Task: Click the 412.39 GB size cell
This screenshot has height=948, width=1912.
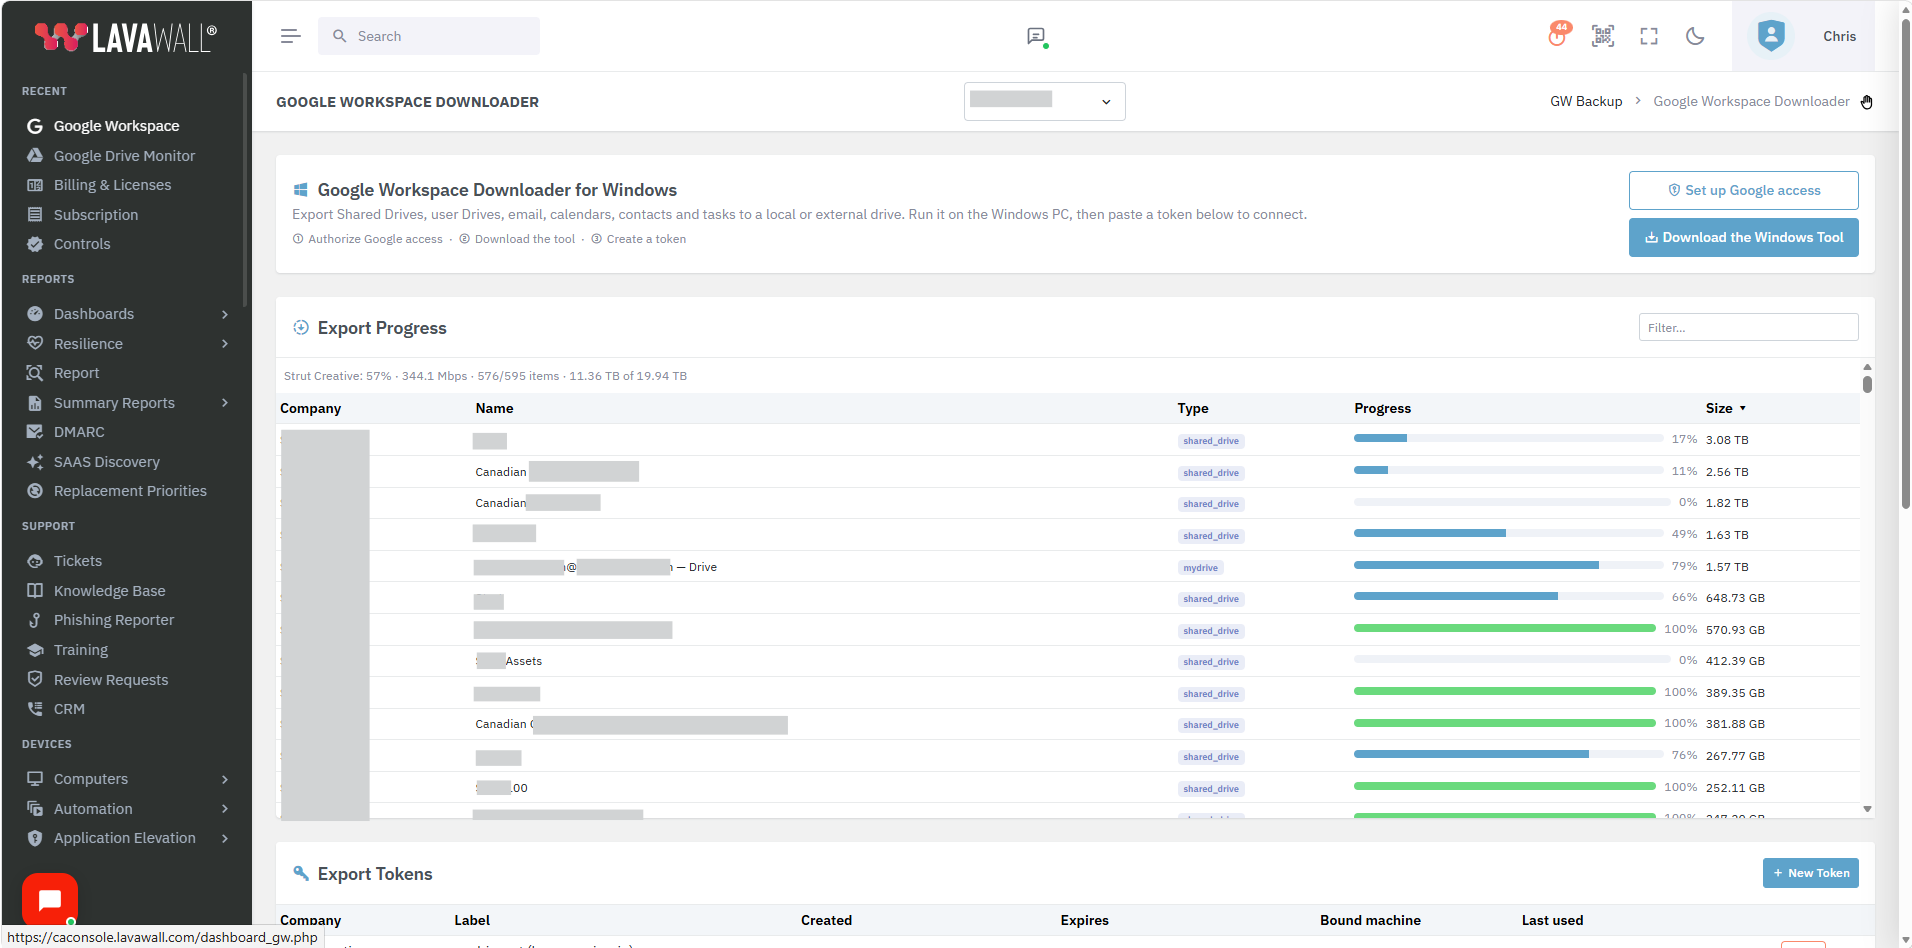Action: (1735, 661)
